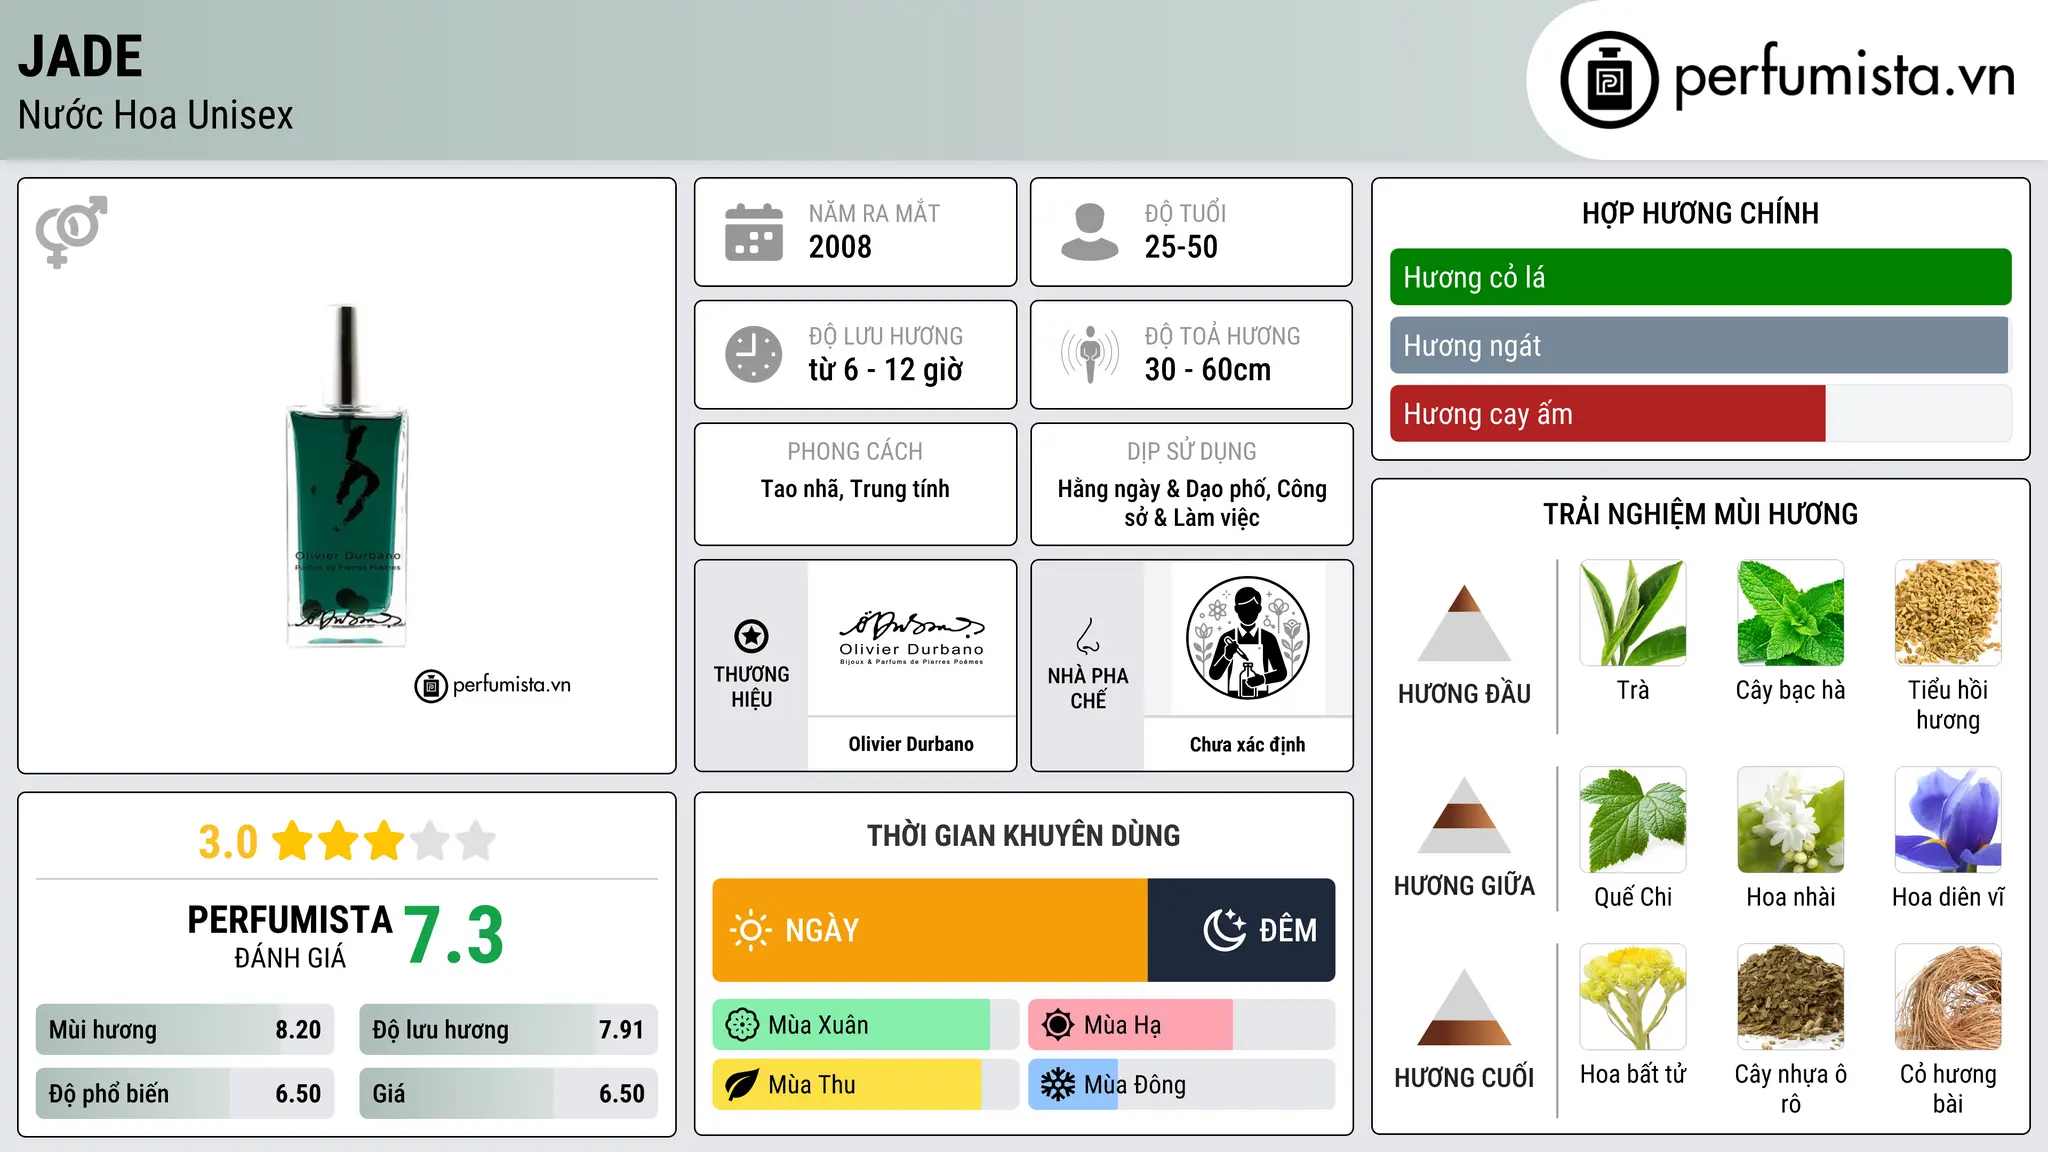Click the calendar icon beside Năm ra mắt
2048x1152 pixels.
point(754,232)
